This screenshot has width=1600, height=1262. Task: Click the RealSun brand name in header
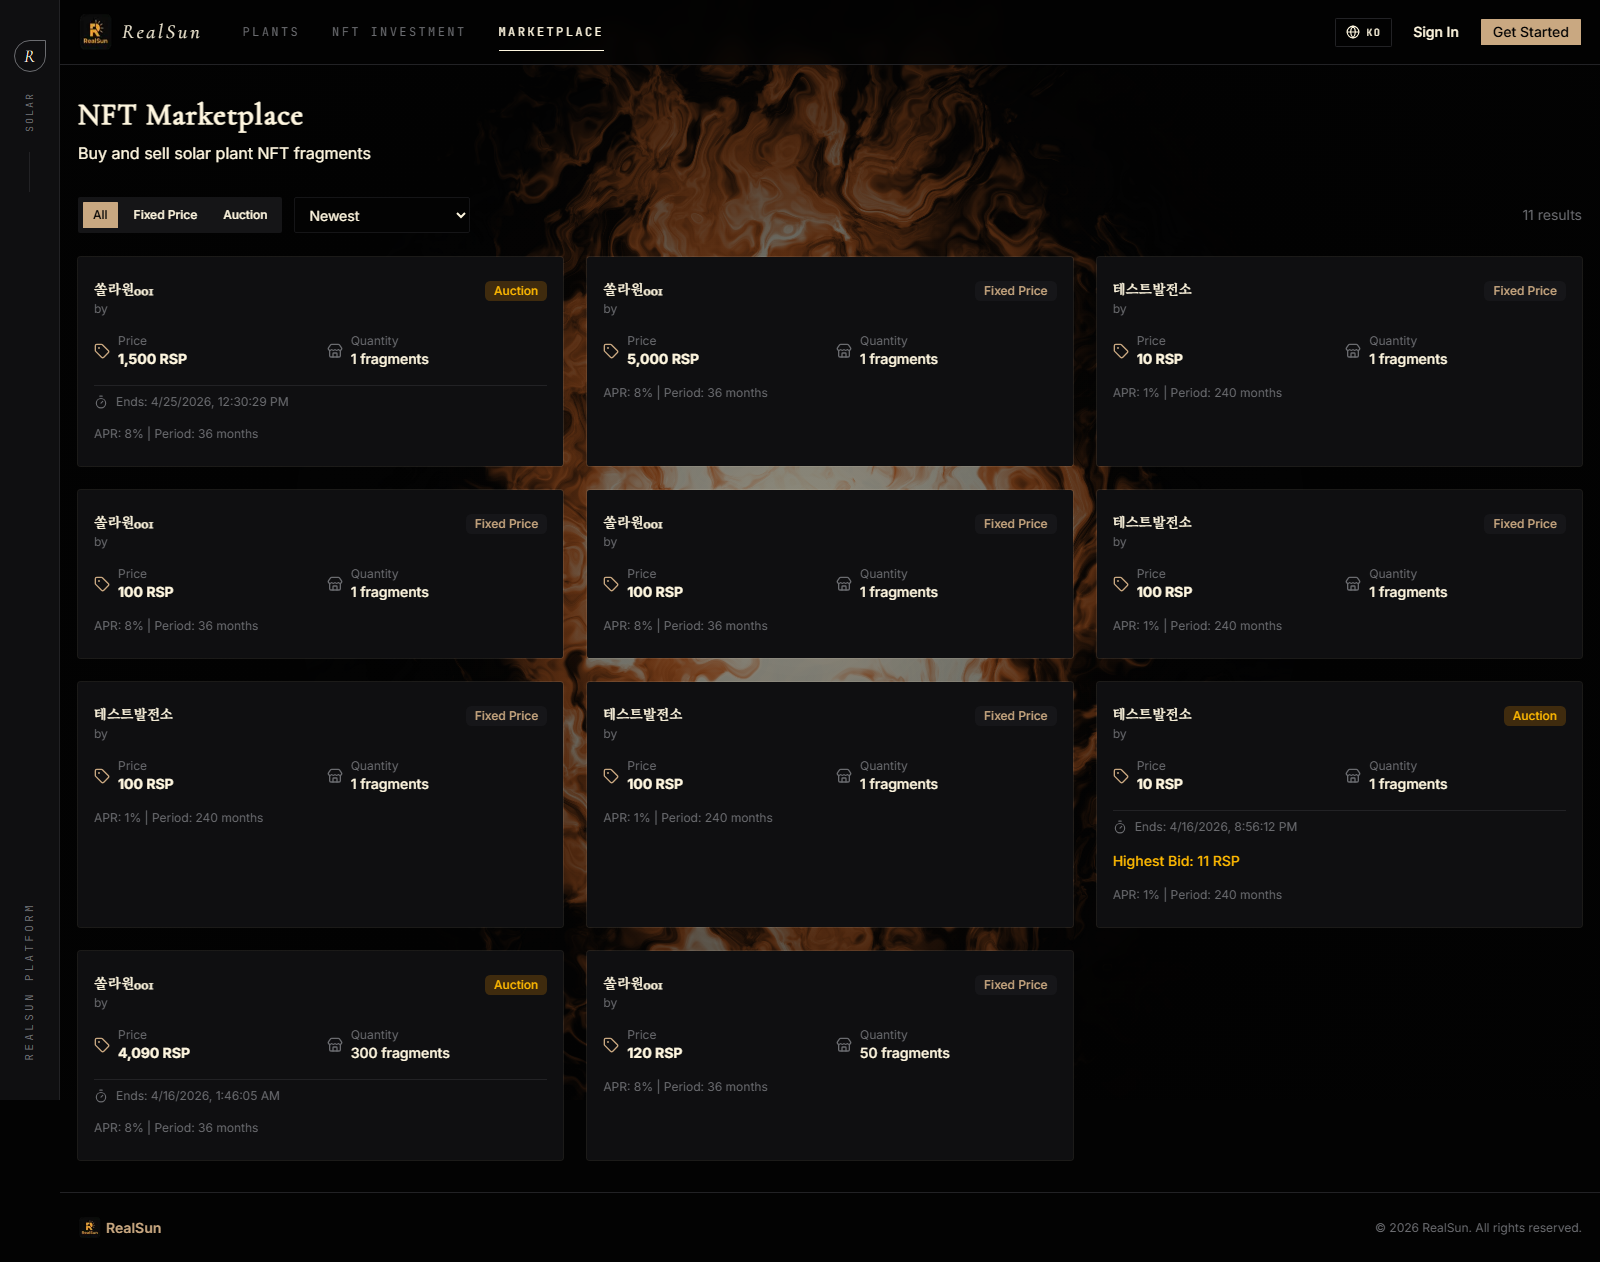(x=161, y=32)
